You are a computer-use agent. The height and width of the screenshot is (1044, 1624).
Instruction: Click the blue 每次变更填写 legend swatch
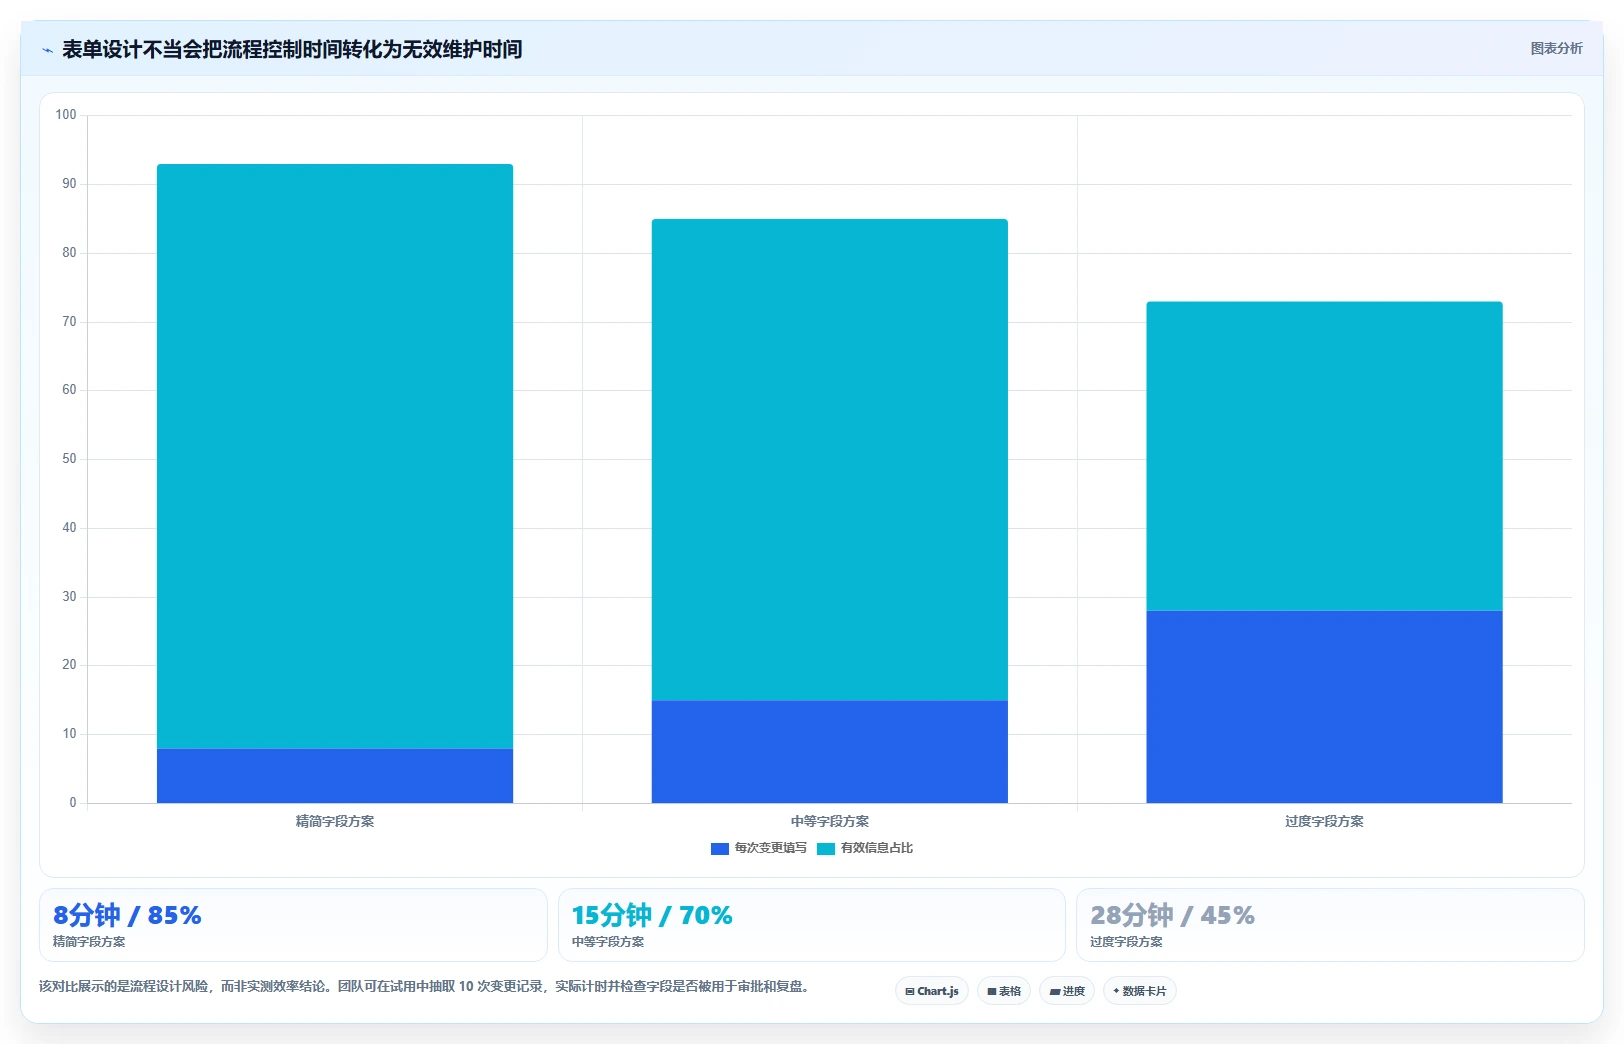(x=720, y=849)
